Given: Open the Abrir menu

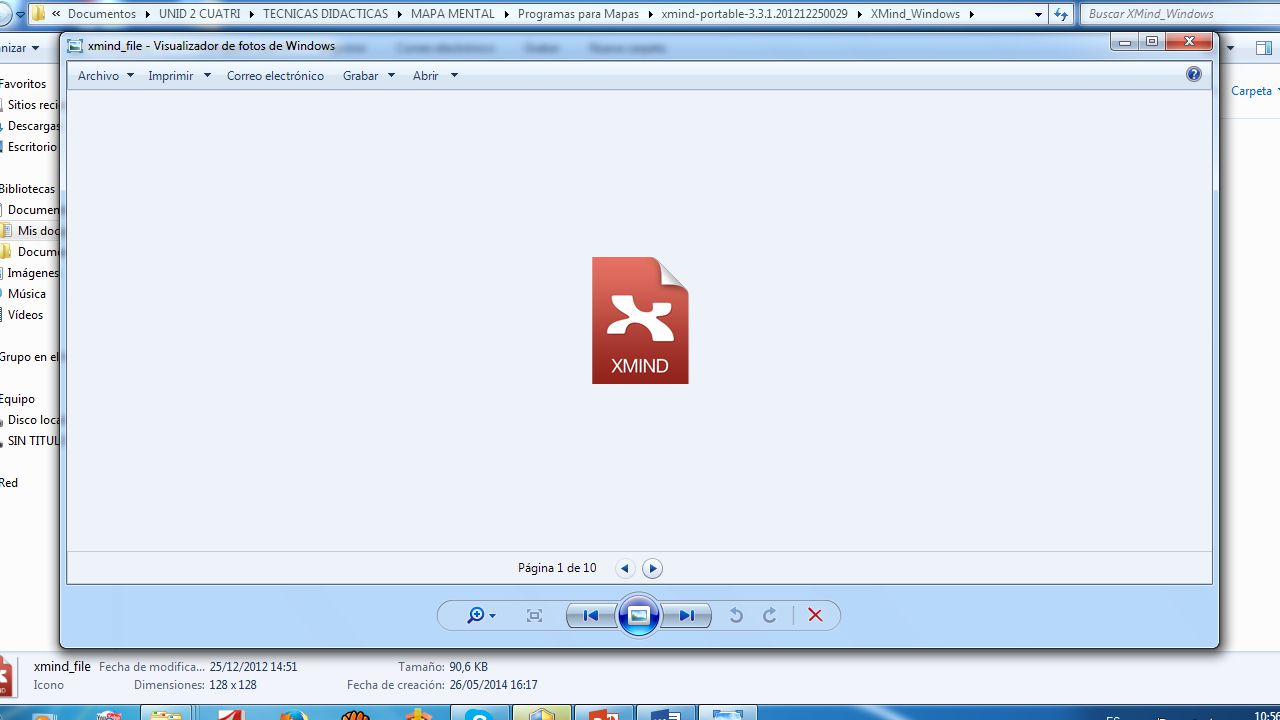Looking at the screenshot, I should pyautogui.click(x=435, y=76).
